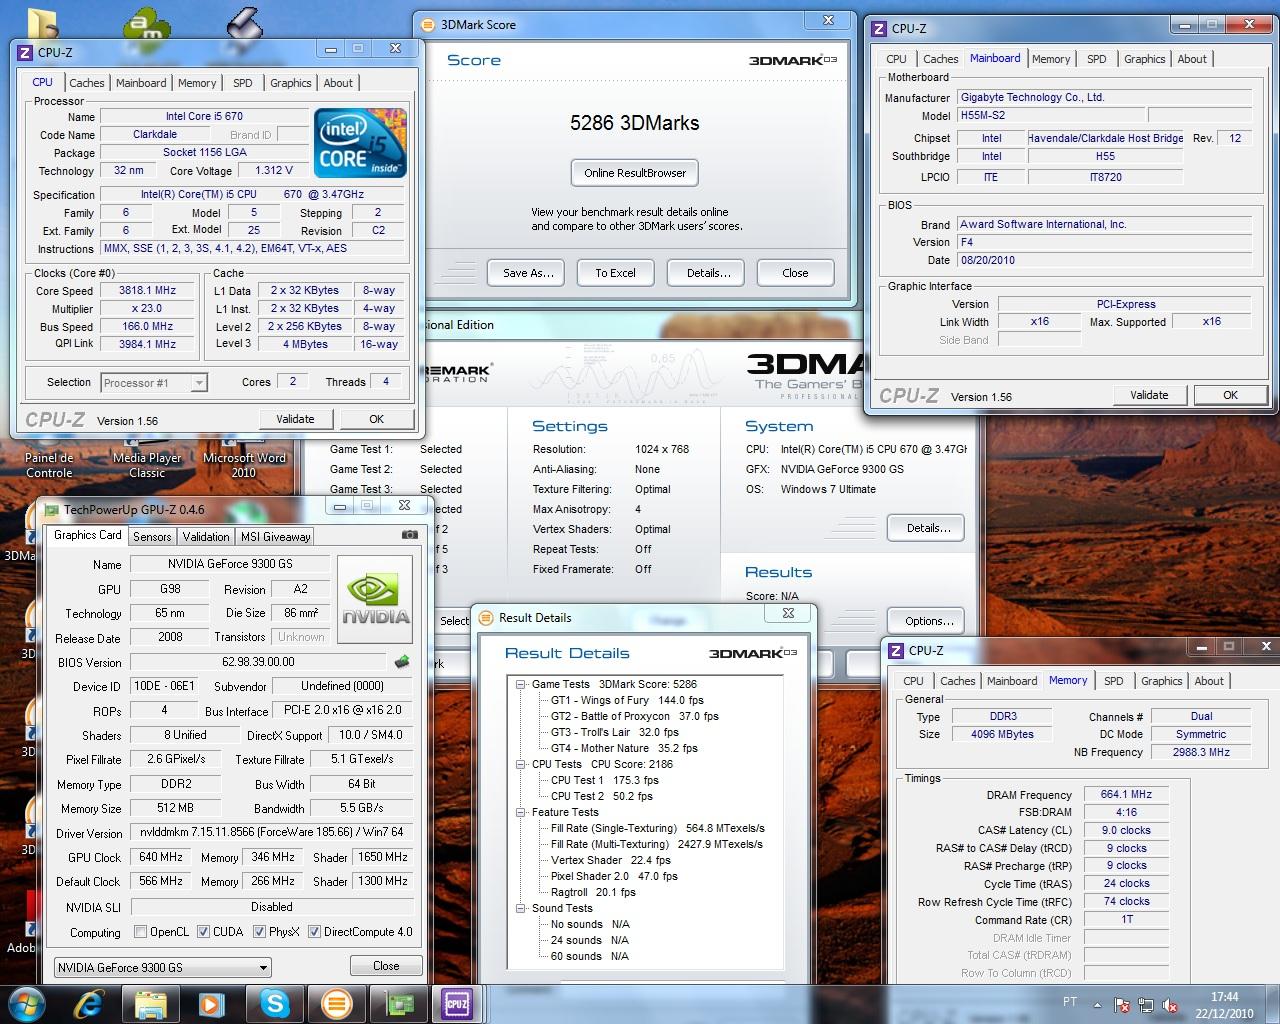Screen dimensions: 1280x1024
Task: Click the volume speaker tray icon
Action: [1169, 1004]
